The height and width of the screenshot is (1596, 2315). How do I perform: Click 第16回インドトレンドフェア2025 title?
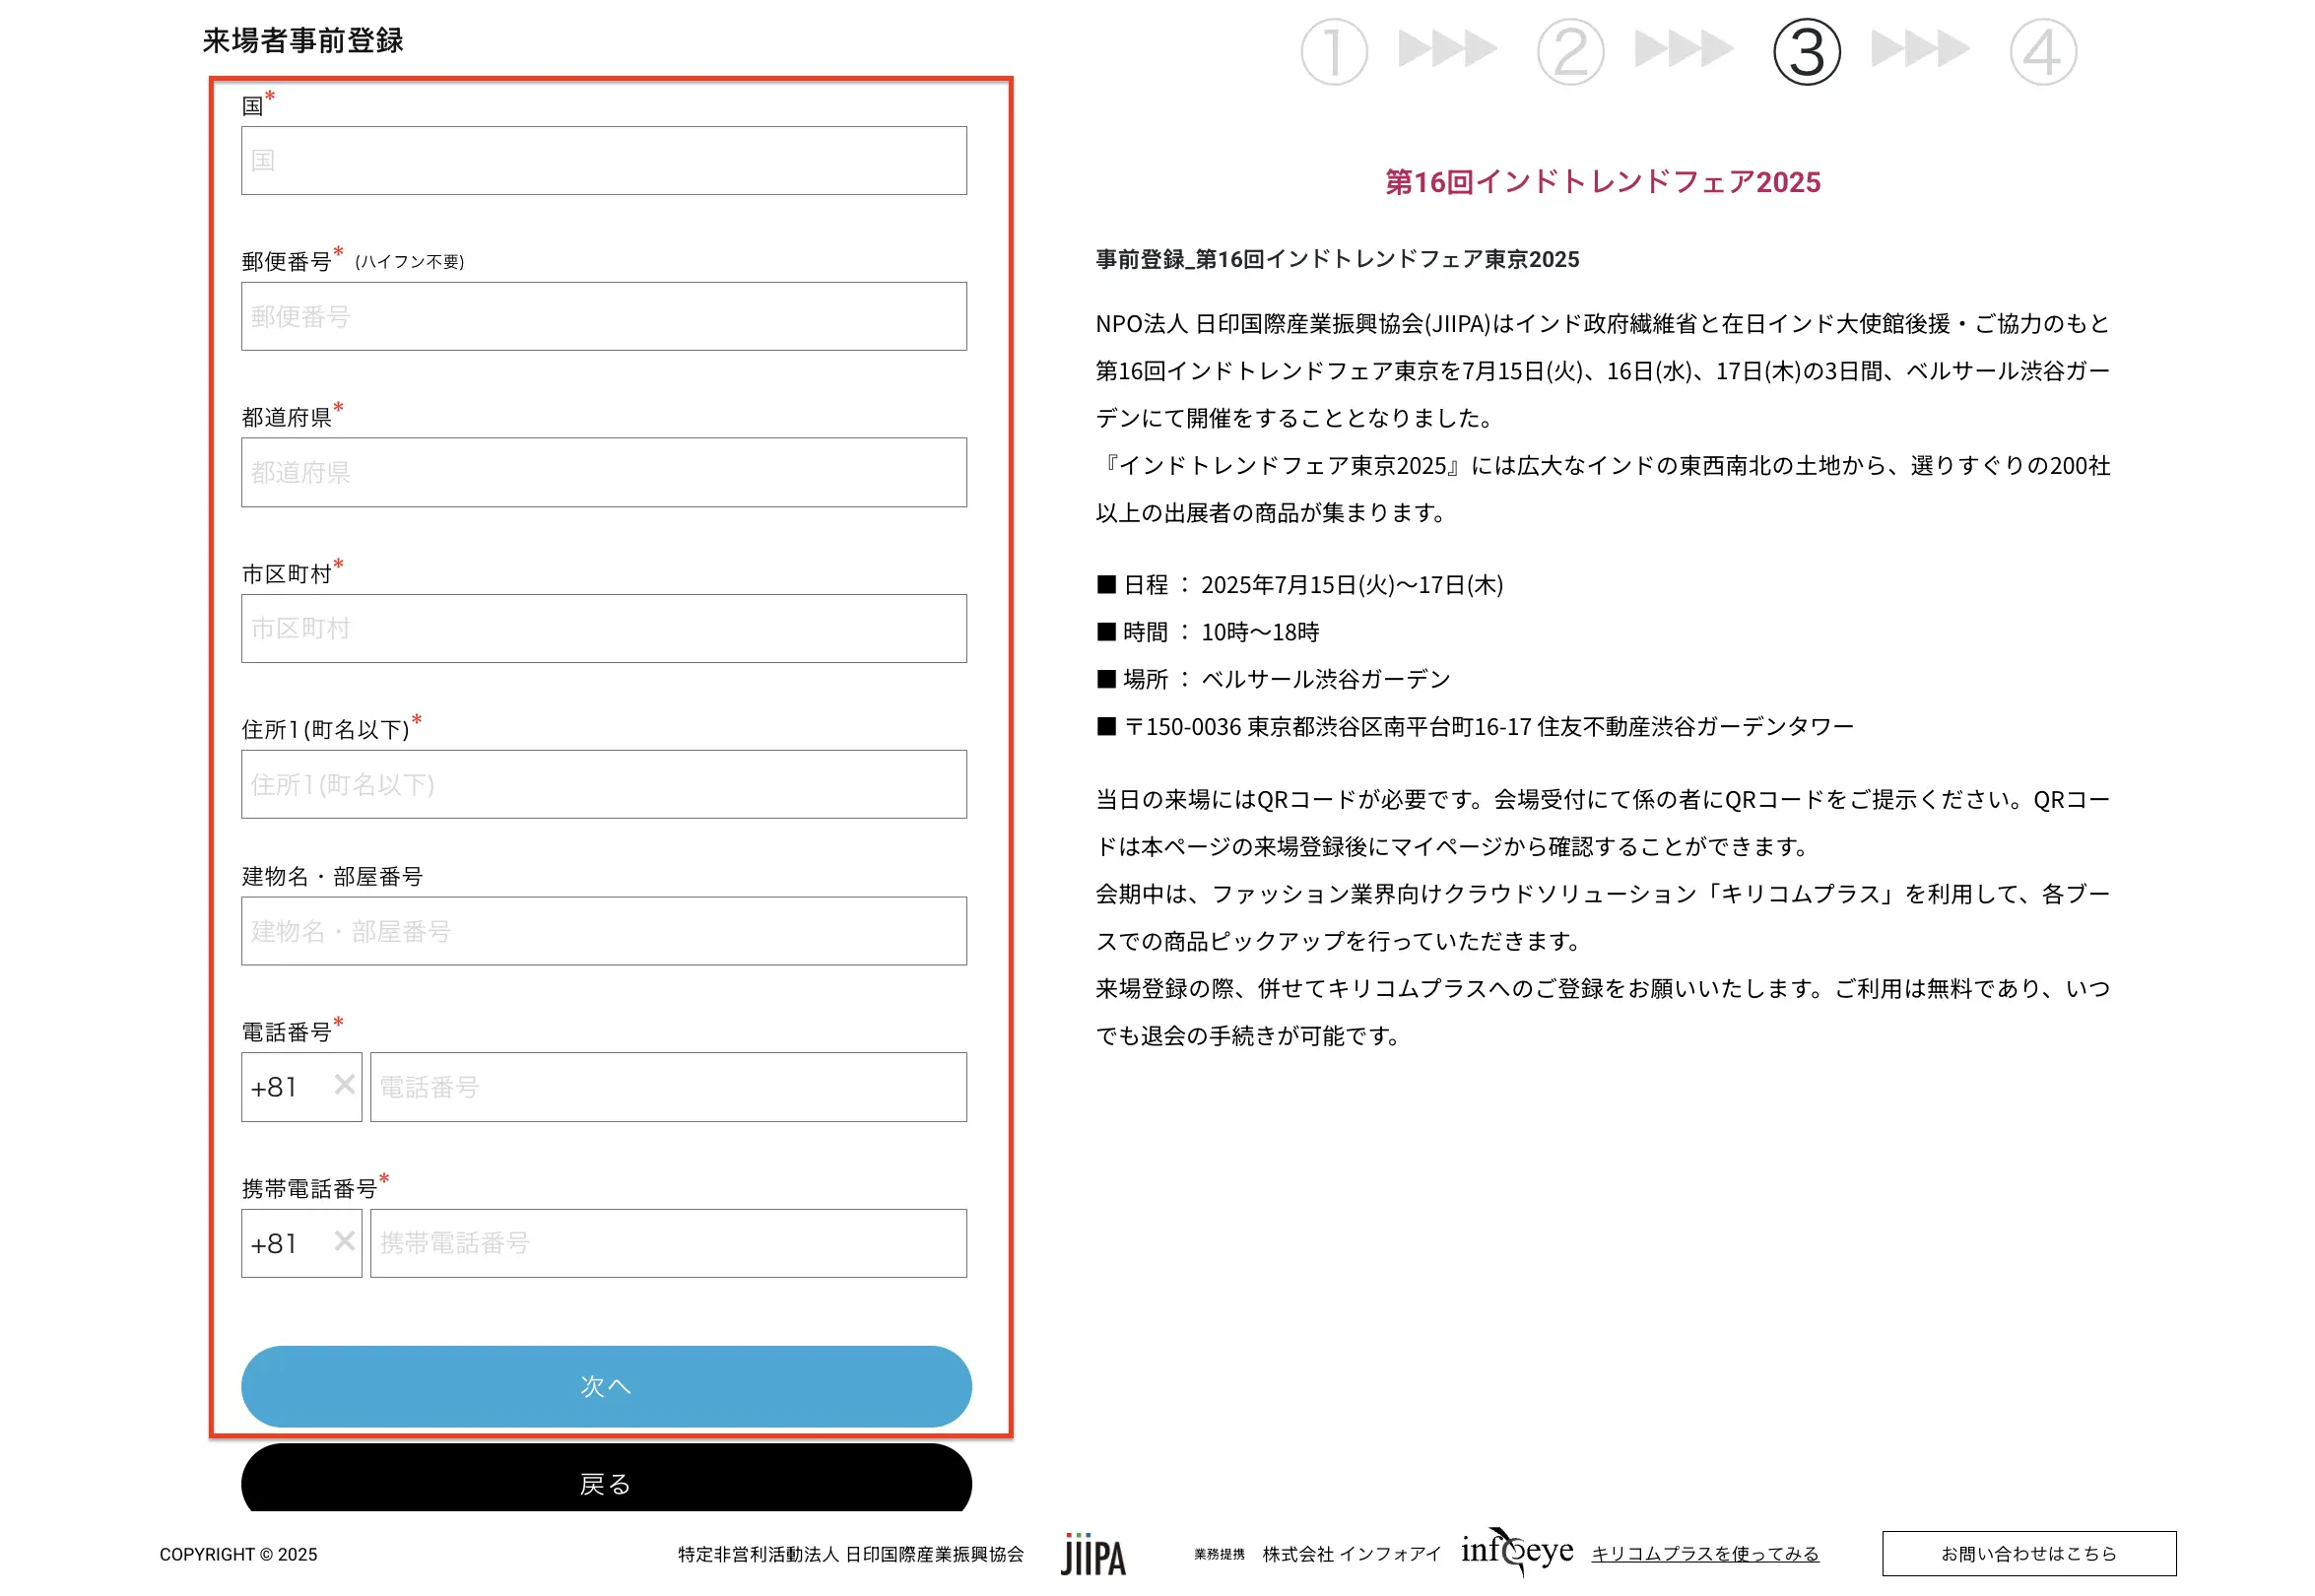(1602, 182)
